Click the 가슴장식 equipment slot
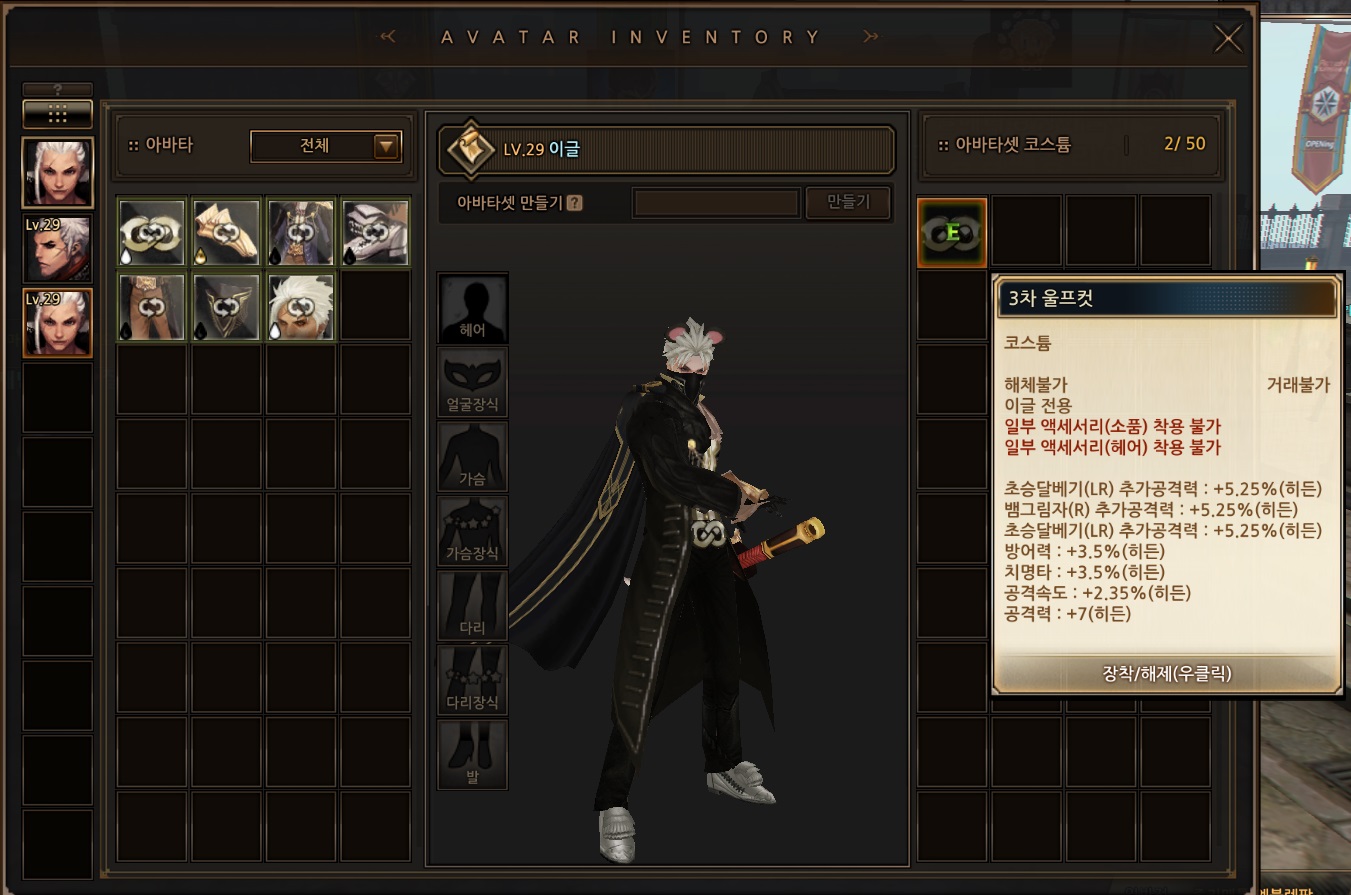This screenshot has width=1351, height=895. click(x=472, y=531)
